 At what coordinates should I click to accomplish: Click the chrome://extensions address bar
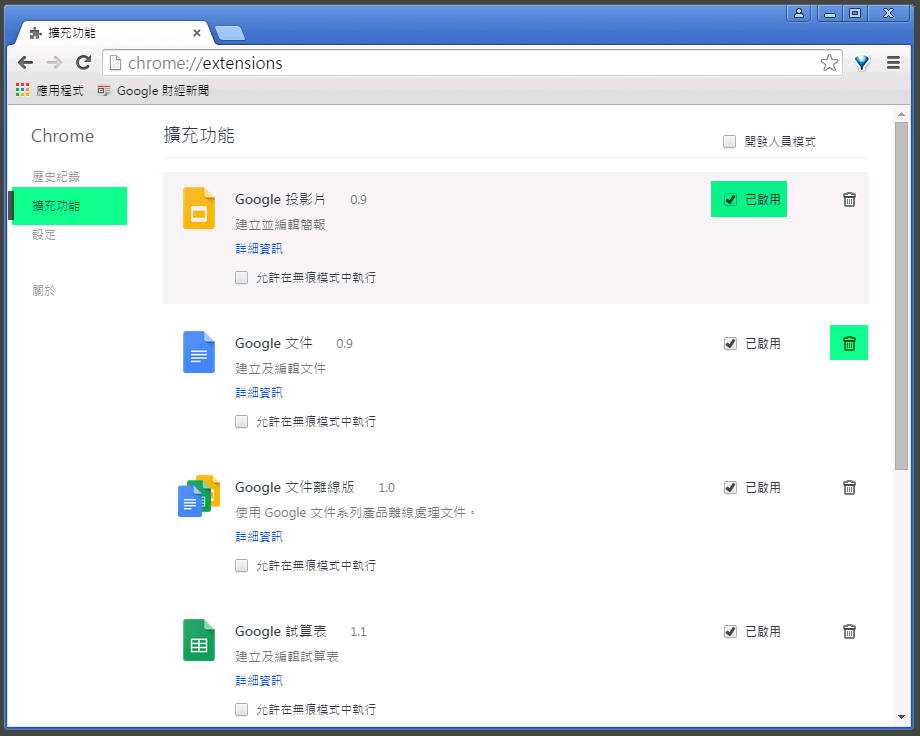click(472, 62)
